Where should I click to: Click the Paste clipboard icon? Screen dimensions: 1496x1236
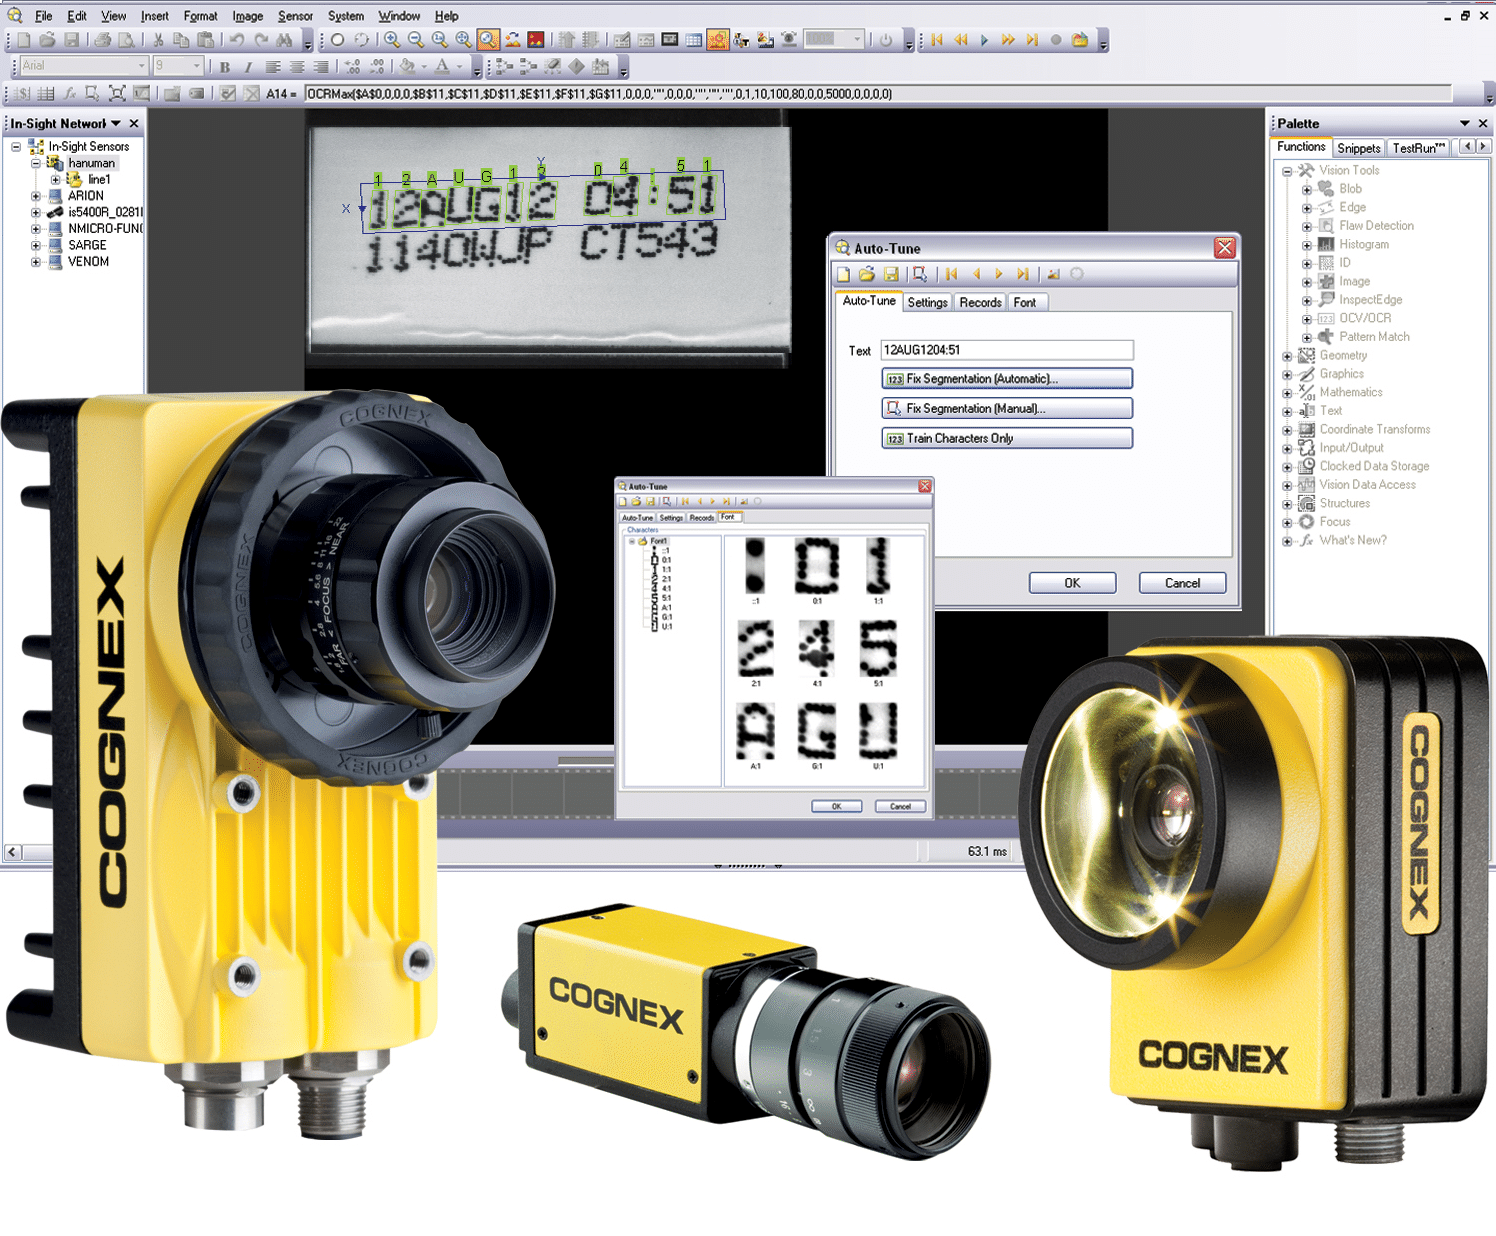[x=205, y=40]
